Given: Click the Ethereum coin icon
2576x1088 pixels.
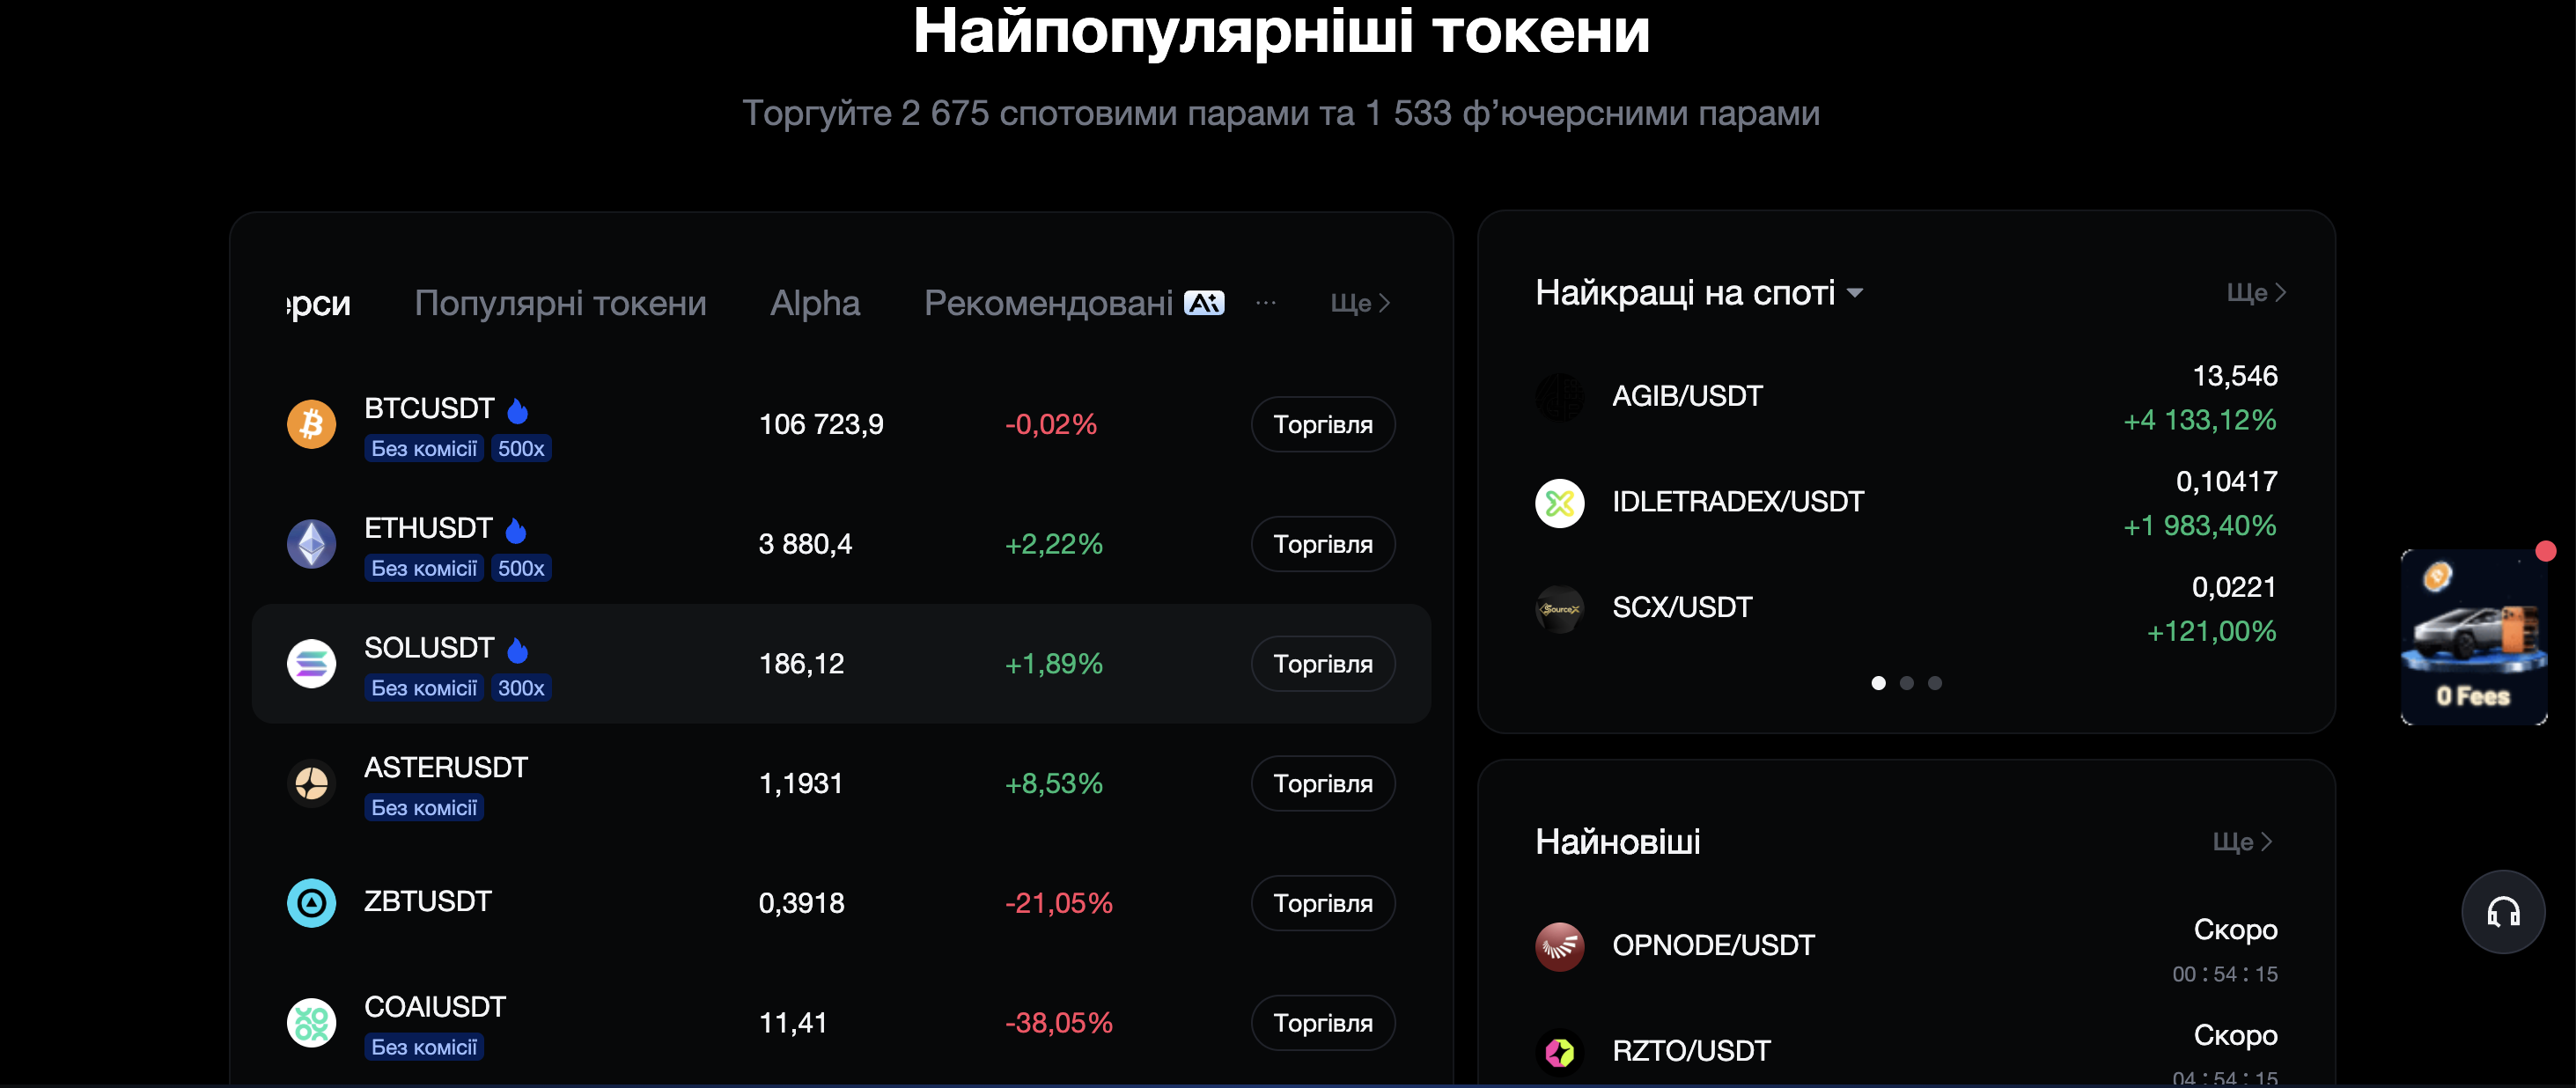Looking at the screenshot, I should click(x=311, y=544).
